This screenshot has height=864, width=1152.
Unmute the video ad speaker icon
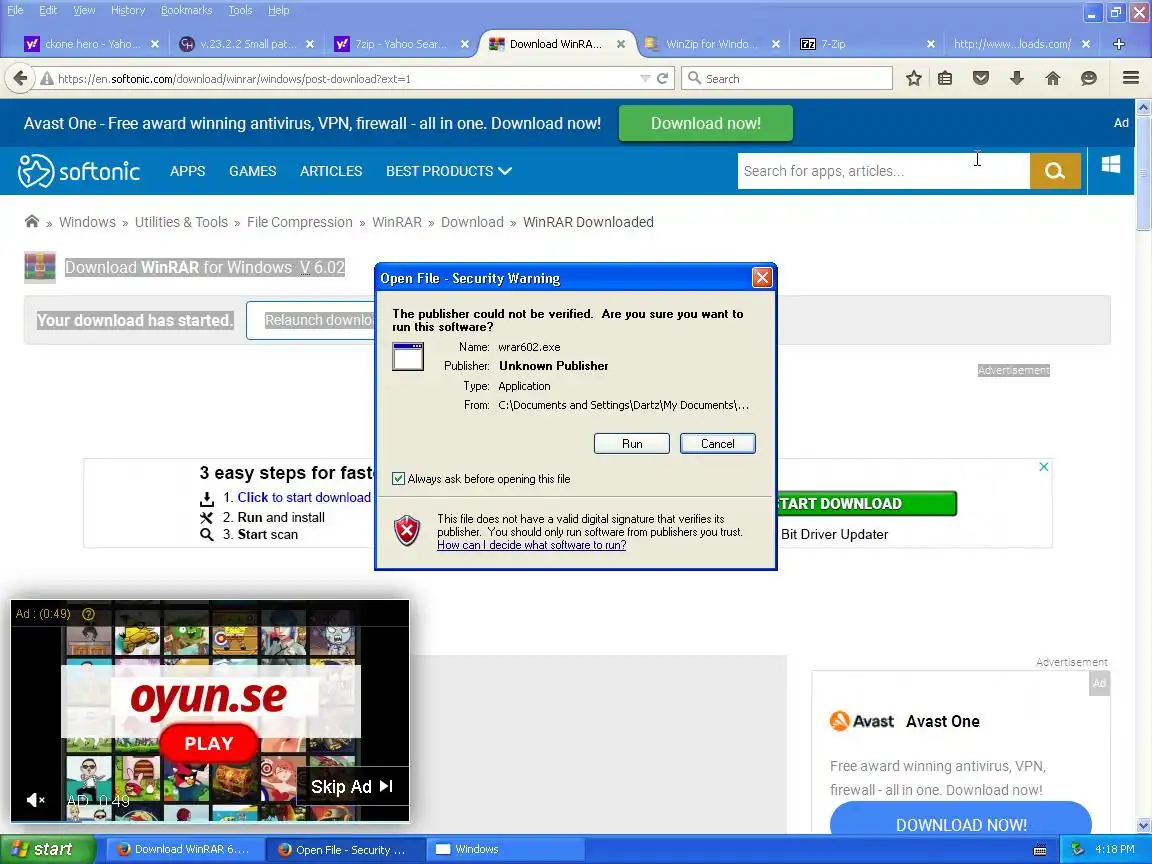coord(35,800)
